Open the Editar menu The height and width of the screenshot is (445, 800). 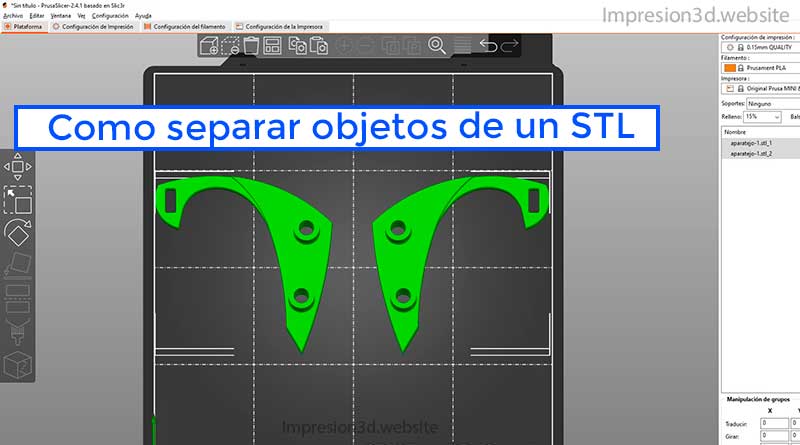(x=37, y=16)
